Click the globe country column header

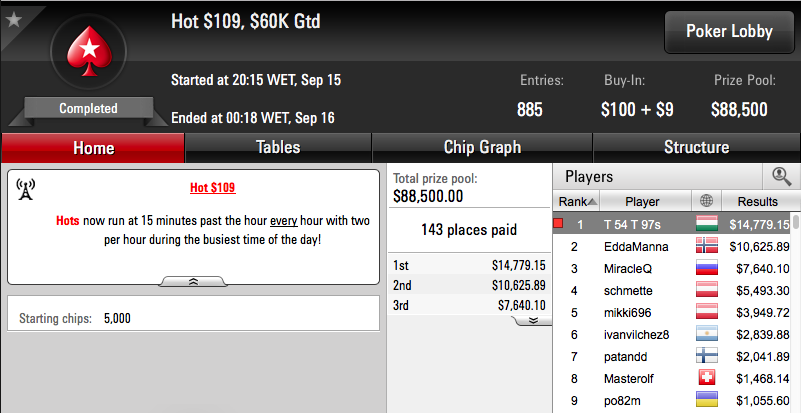coord(706,201)
